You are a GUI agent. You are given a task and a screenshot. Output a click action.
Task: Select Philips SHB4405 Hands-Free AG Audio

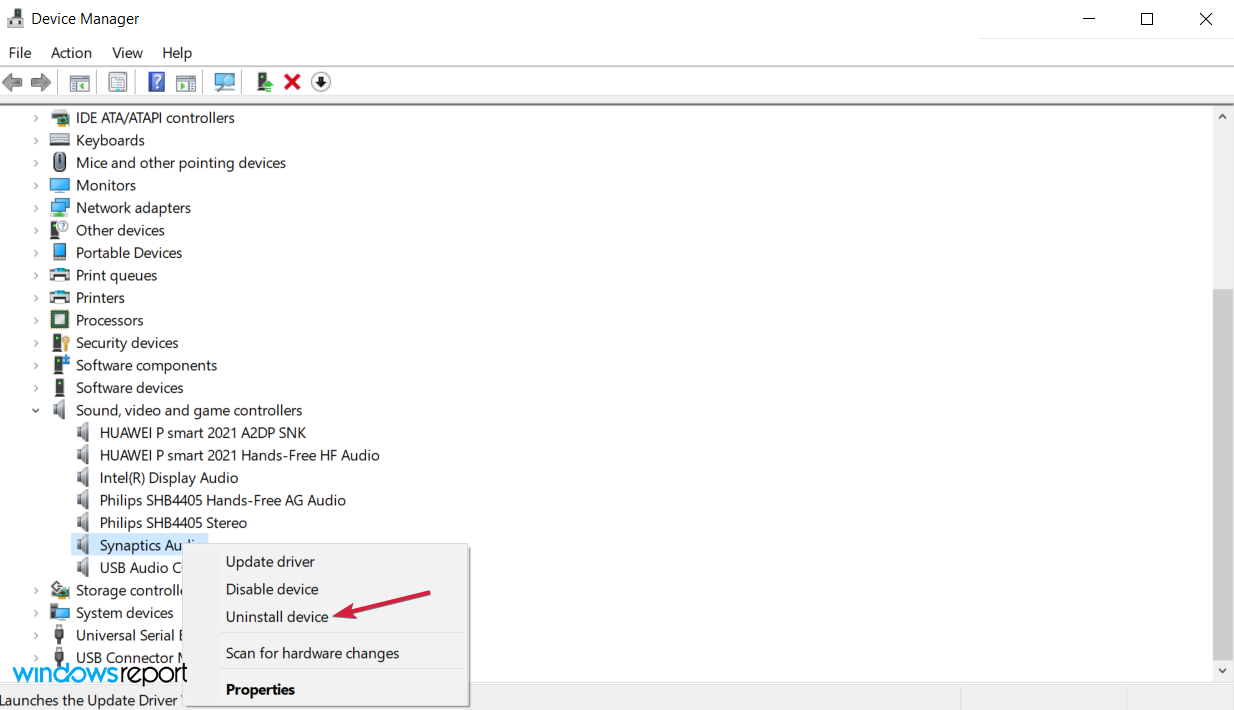223,500
